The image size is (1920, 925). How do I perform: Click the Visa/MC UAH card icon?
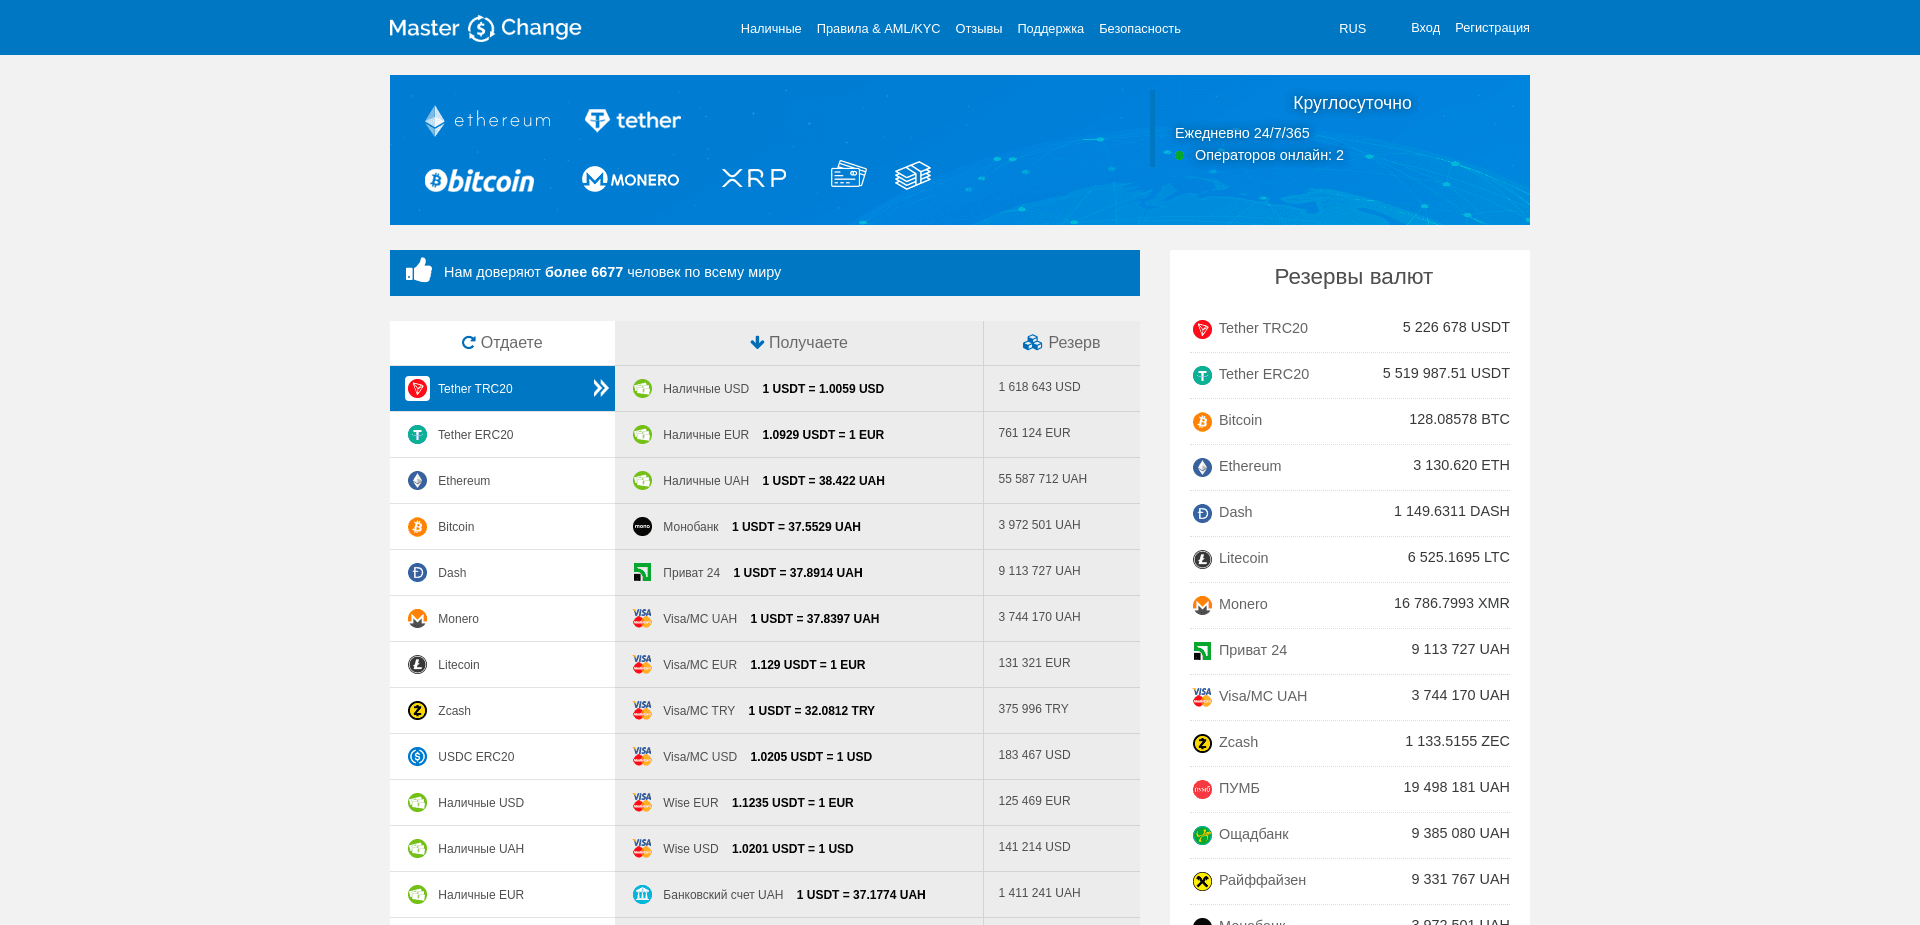point(642,618)
